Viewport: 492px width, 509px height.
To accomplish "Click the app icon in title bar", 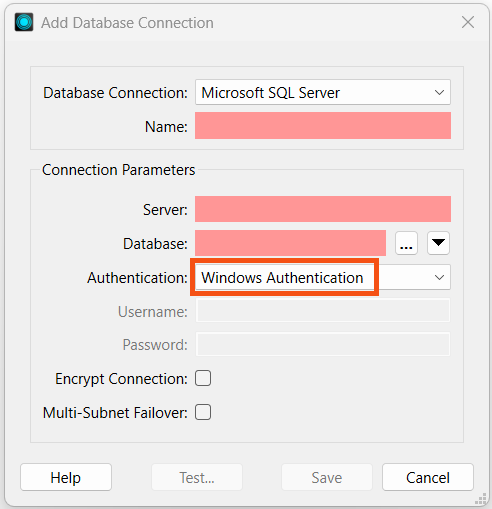I will (x=24, y=22).
